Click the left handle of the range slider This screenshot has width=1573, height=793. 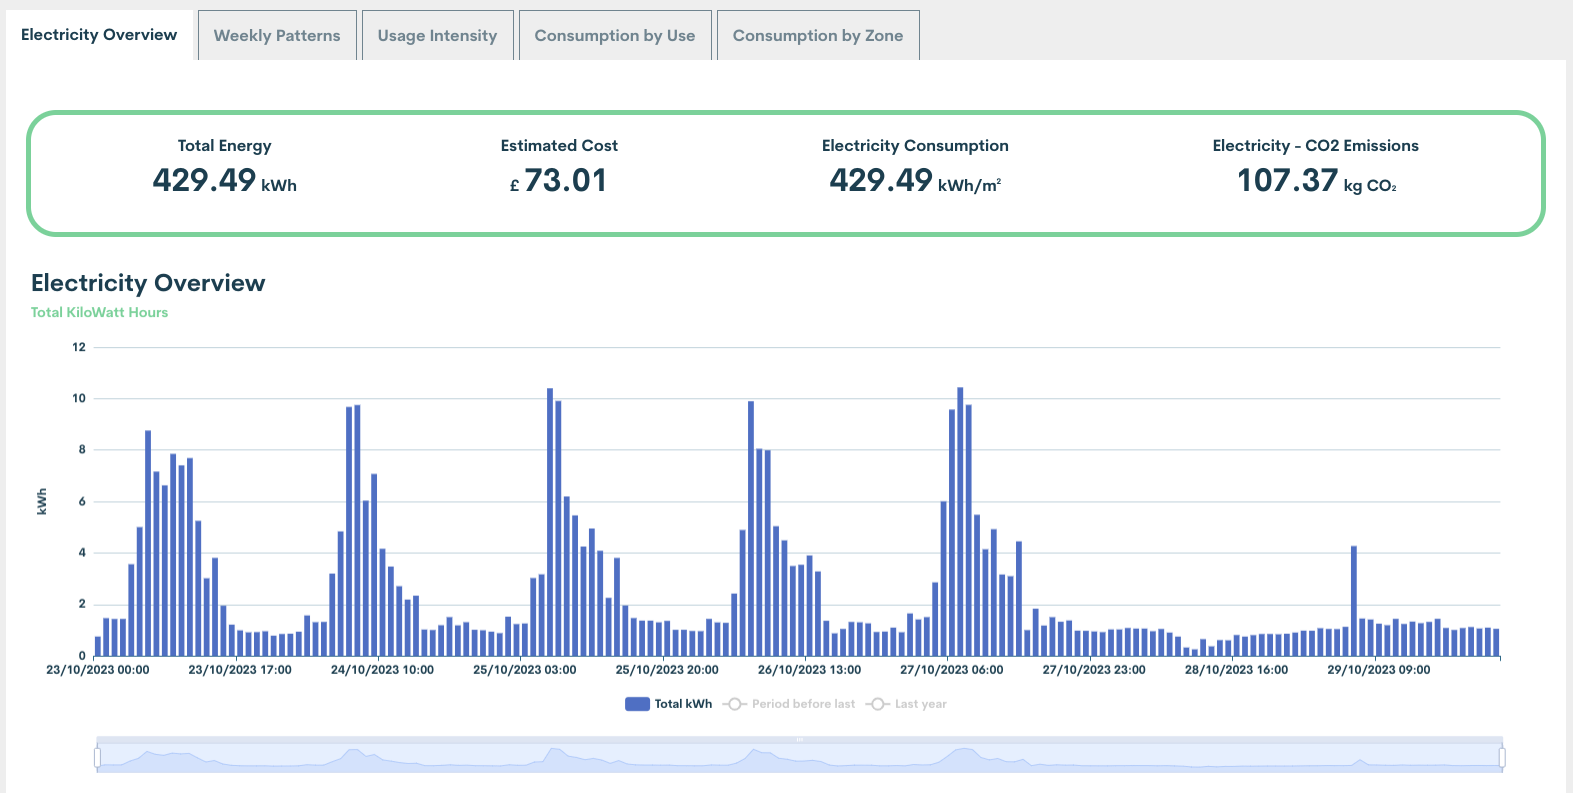coord(98,757)
